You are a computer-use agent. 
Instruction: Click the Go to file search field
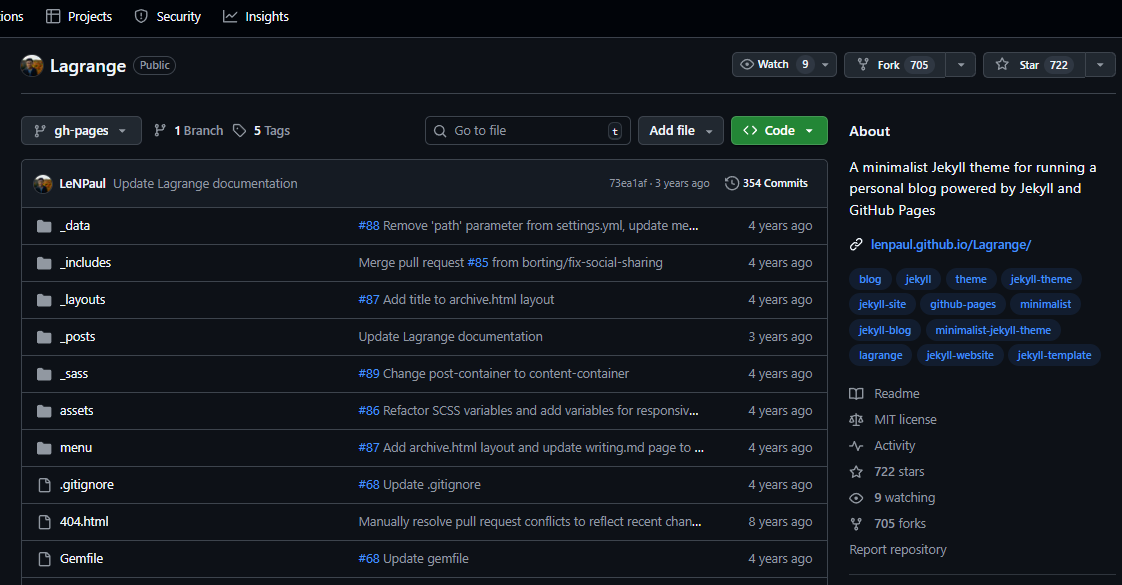pos(527,131)
